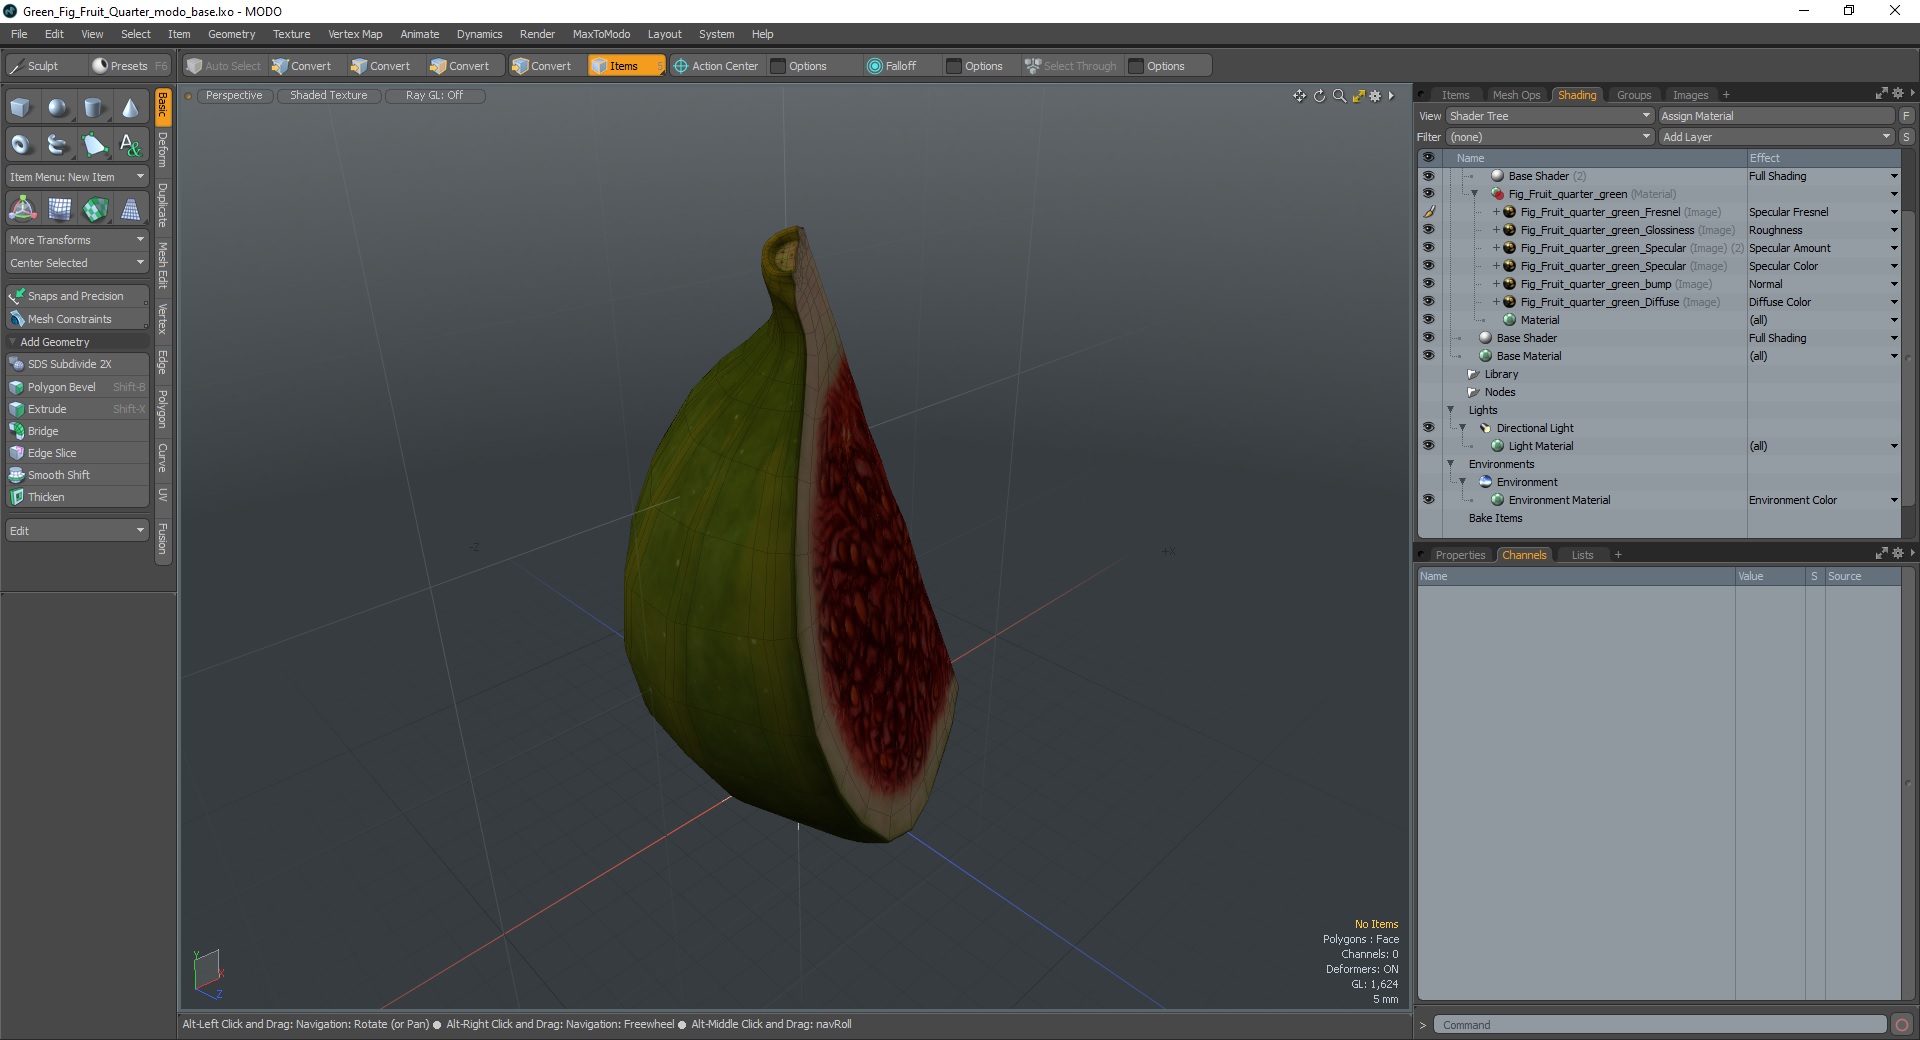The height and width of the screenshot is (1040, 1920).
Task: Select the Sphere primitive tool
Action: [58, 108]
